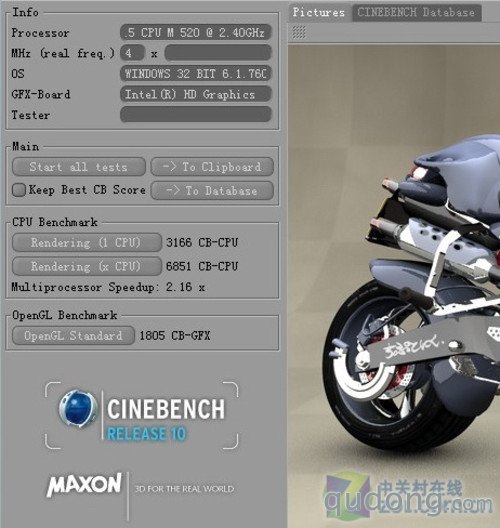
Task: Click the empty MHz real frequency field
Action: coord(218,53)
